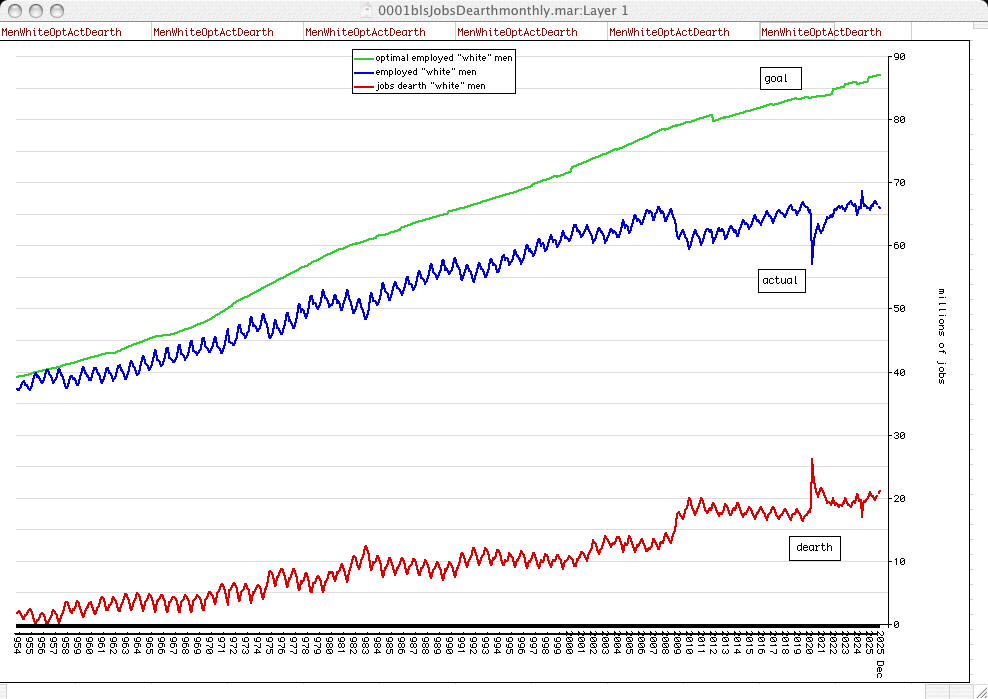The width and height of the screenshot is (988, 699).
Task: Choose the fifth MenWhiteOptActDearth tab
Action: [x=669, y=32]
